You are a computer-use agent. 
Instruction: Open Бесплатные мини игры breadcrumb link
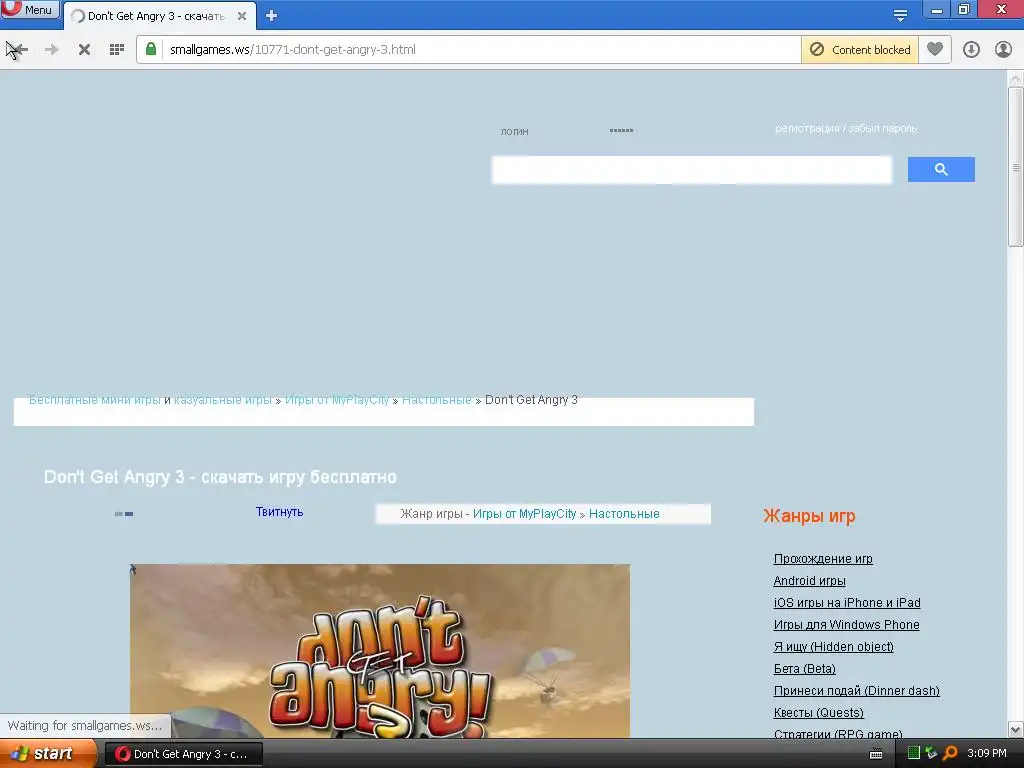pyautogui.click(x=95, y=400)
